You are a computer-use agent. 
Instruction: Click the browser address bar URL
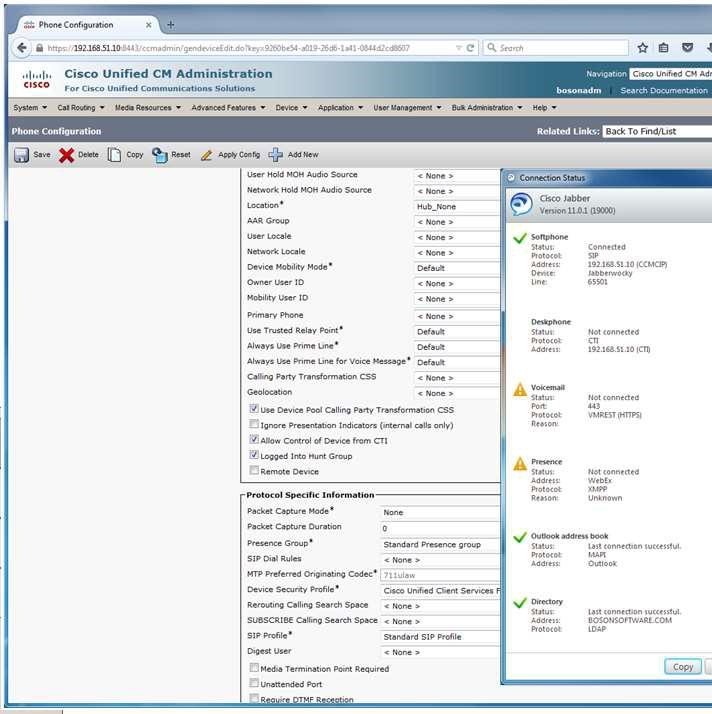coord(229,48)
